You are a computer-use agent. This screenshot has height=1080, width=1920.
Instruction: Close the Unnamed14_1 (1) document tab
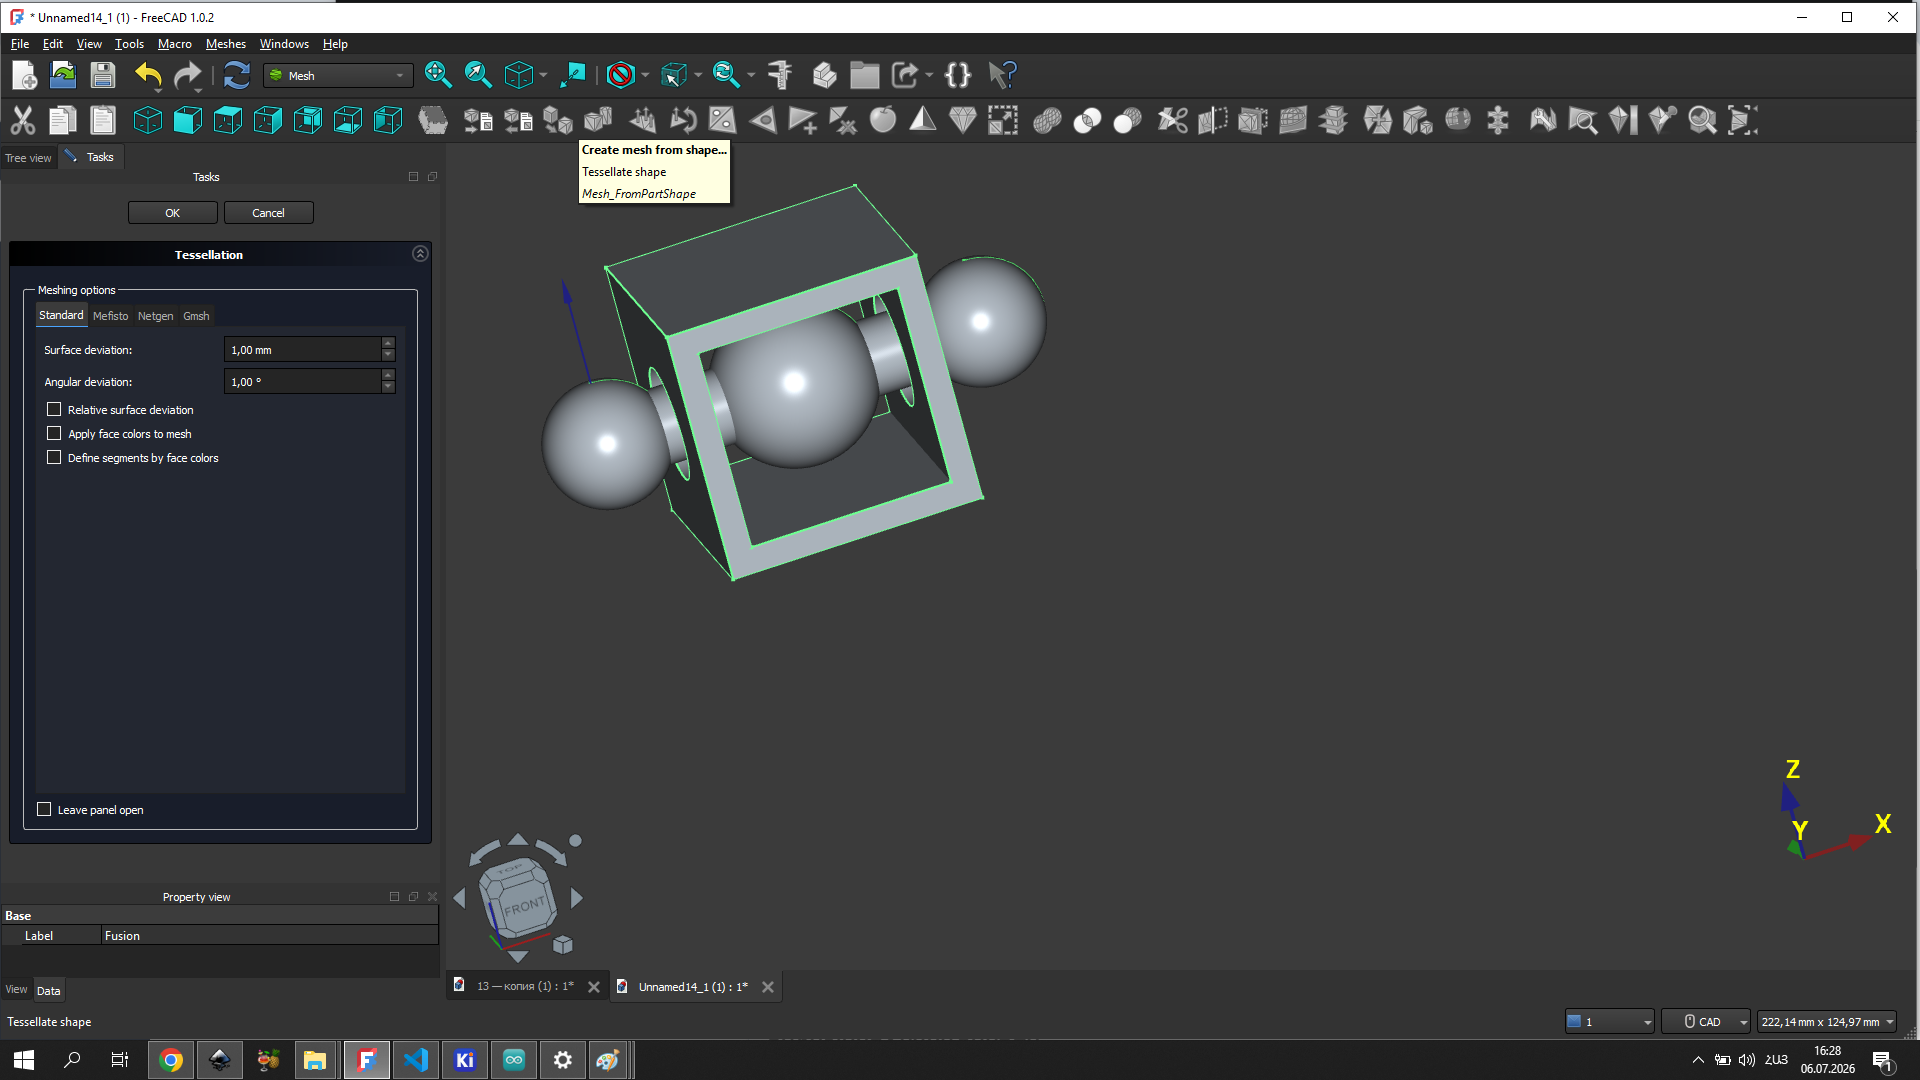point(768,987)
